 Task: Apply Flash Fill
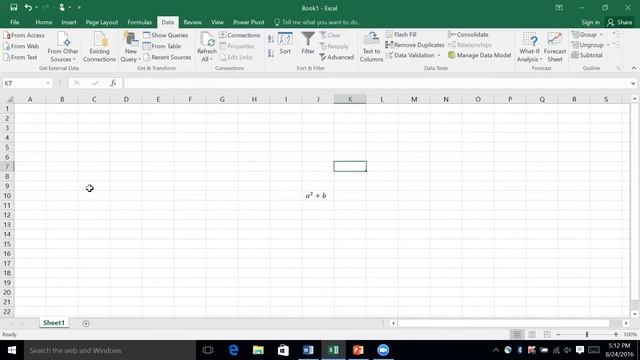pos(401,35)
